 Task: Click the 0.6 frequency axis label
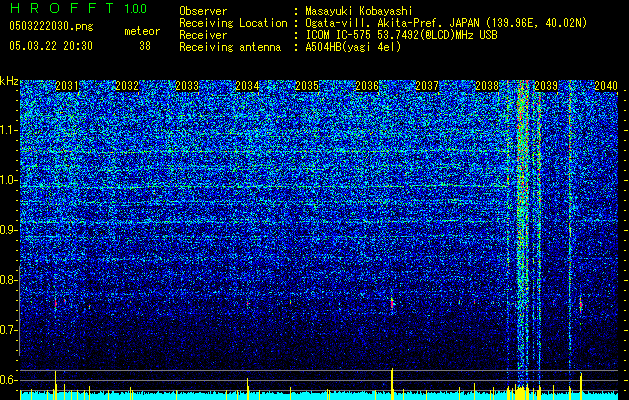pos(9,380)
